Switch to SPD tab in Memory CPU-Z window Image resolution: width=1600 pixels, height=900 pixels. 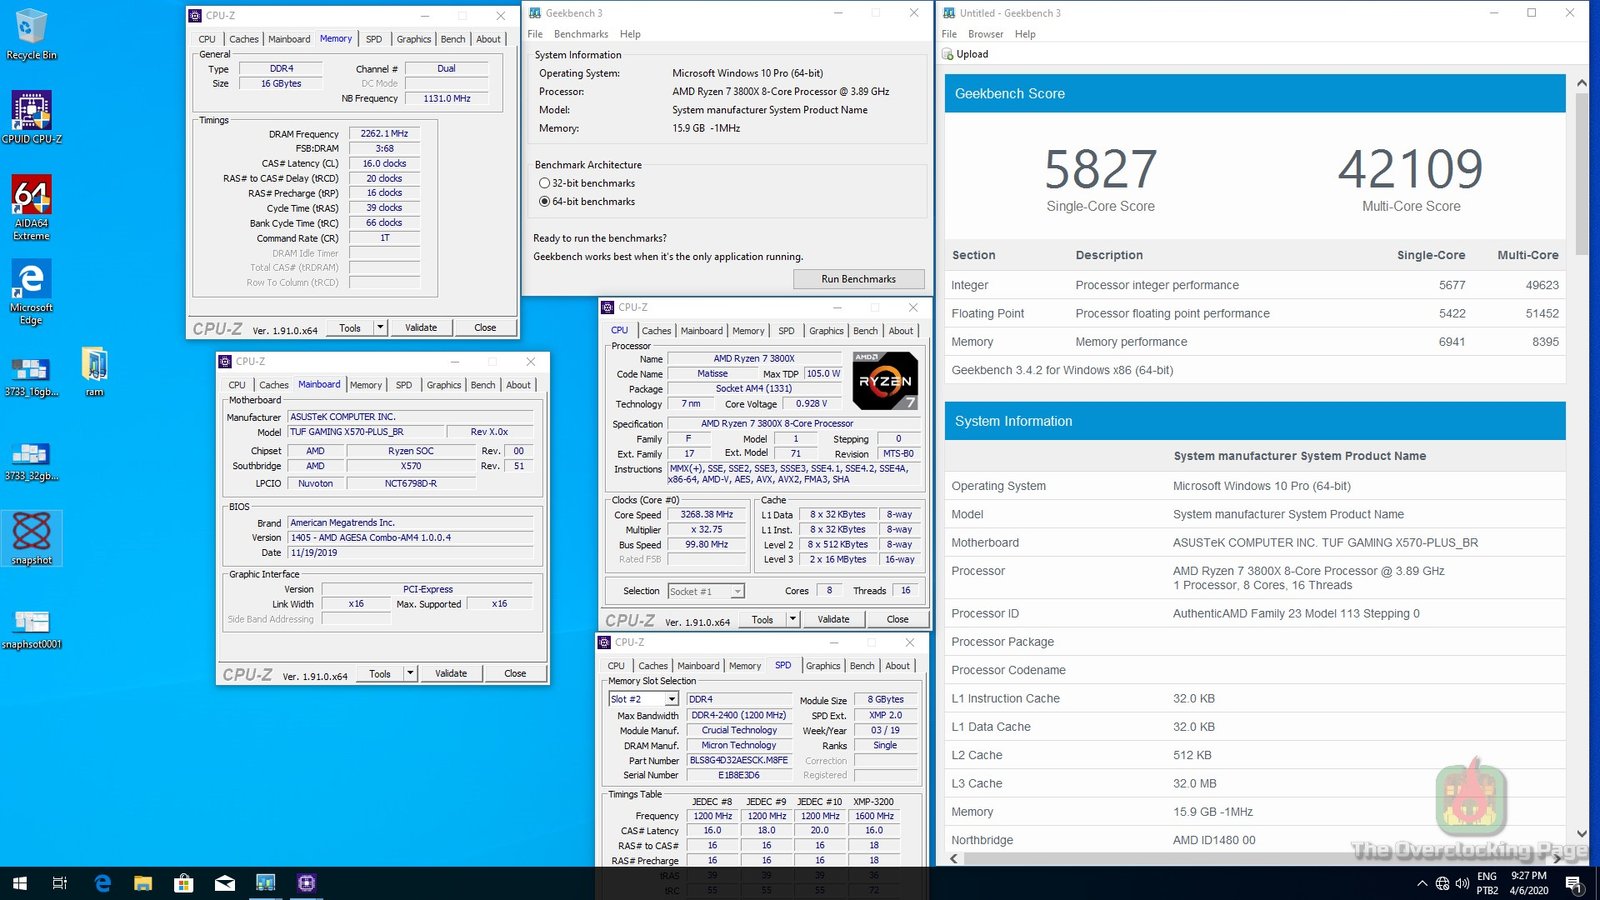373,39
